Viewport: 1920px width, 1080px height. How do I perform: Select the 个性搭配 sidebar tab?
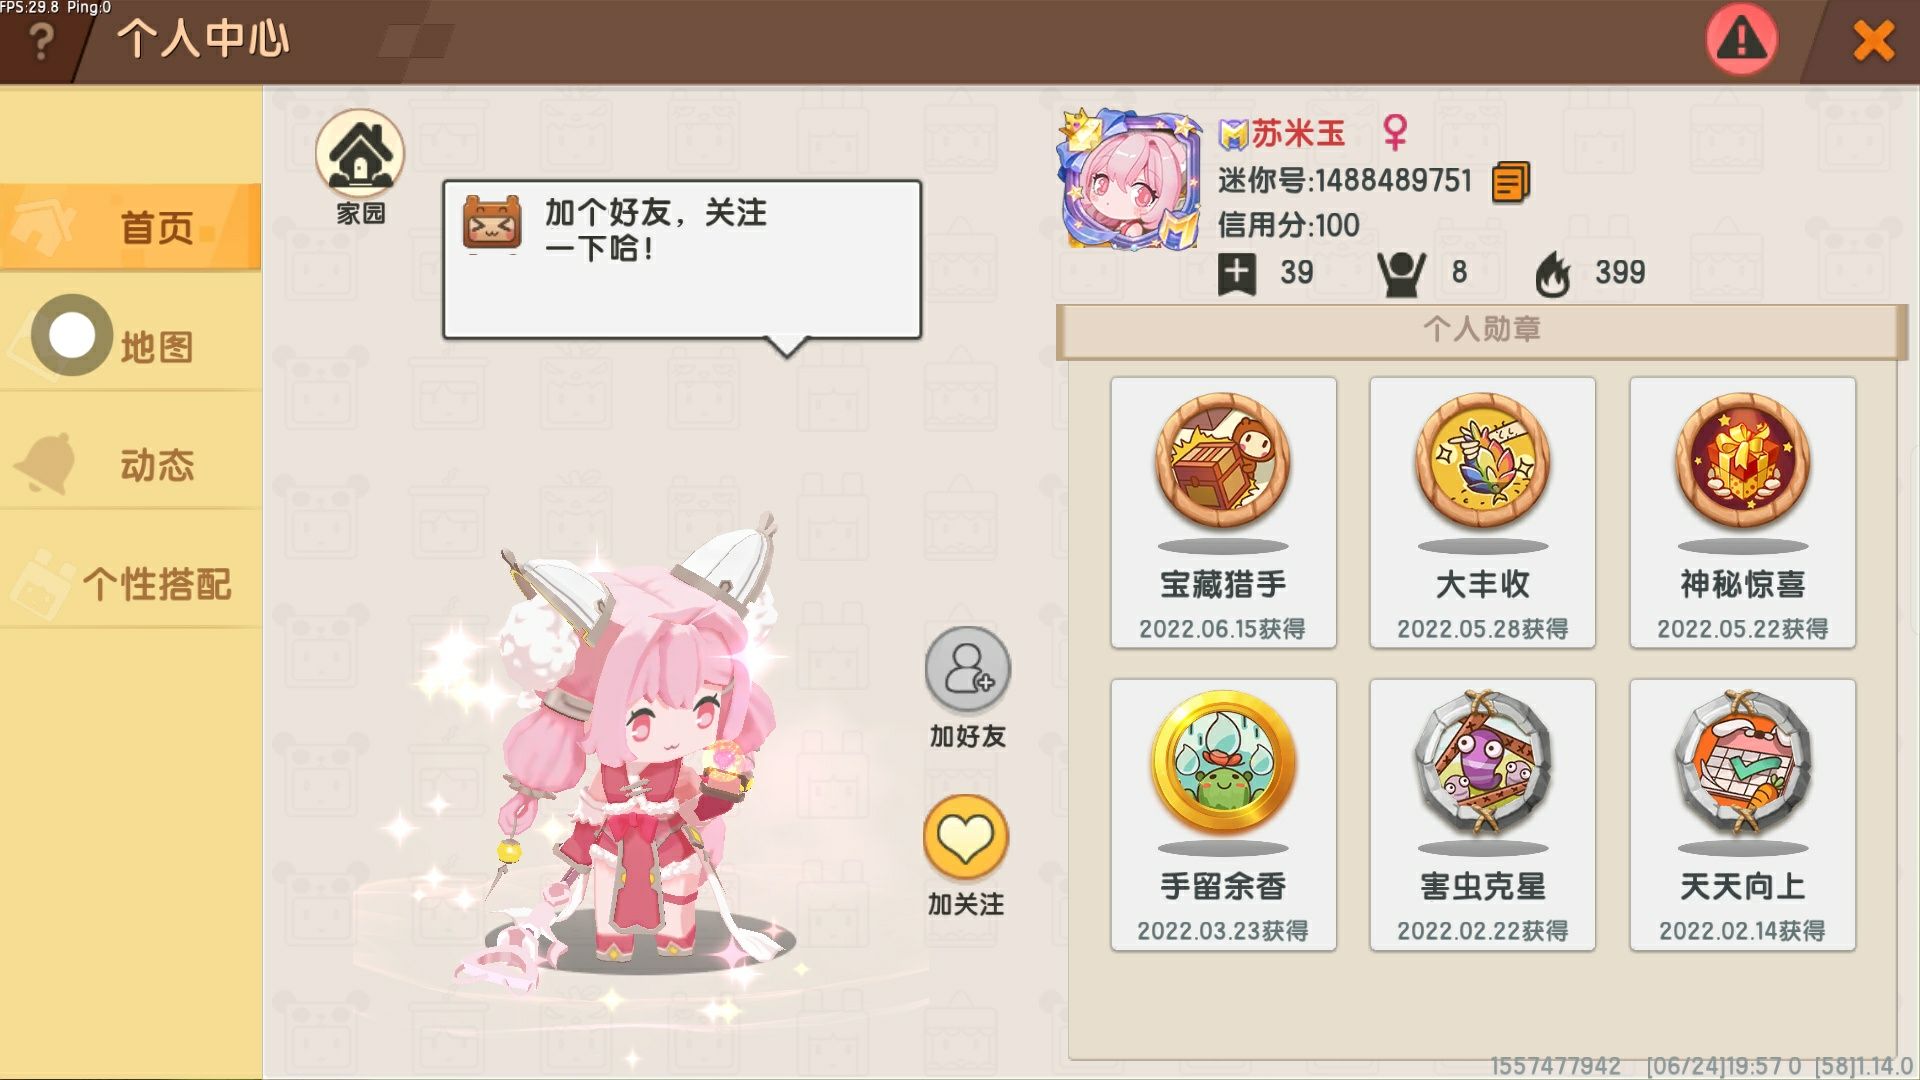131,583
